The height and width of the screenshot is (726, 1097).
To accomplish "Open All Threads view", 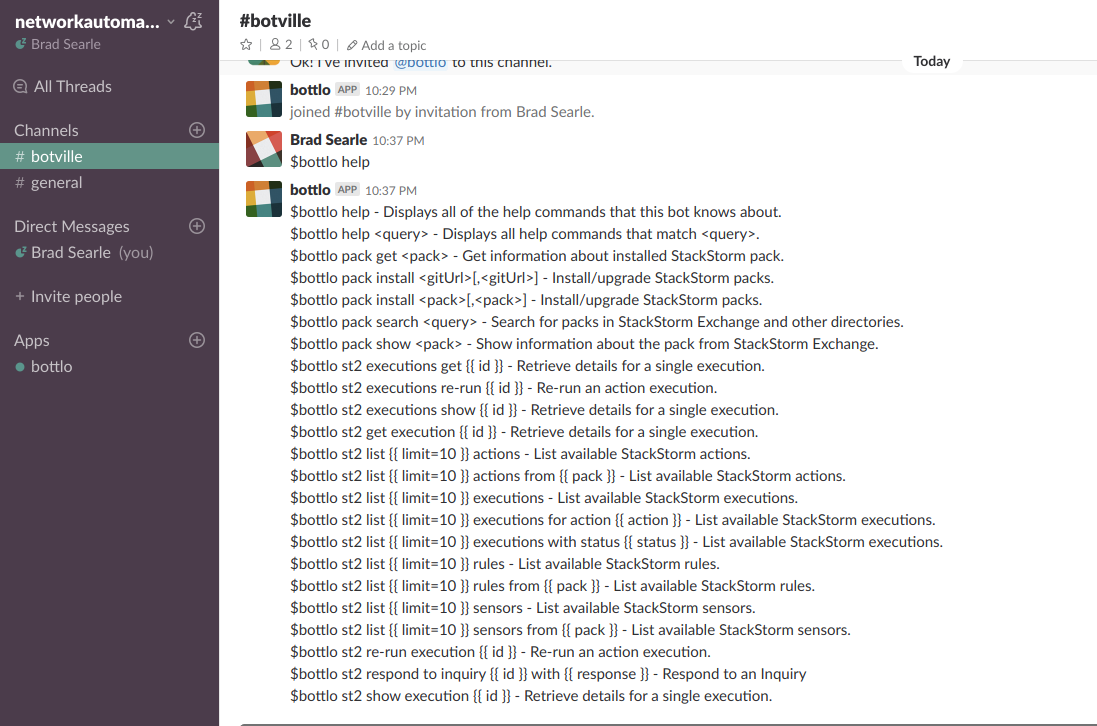I will coord(72,87).
